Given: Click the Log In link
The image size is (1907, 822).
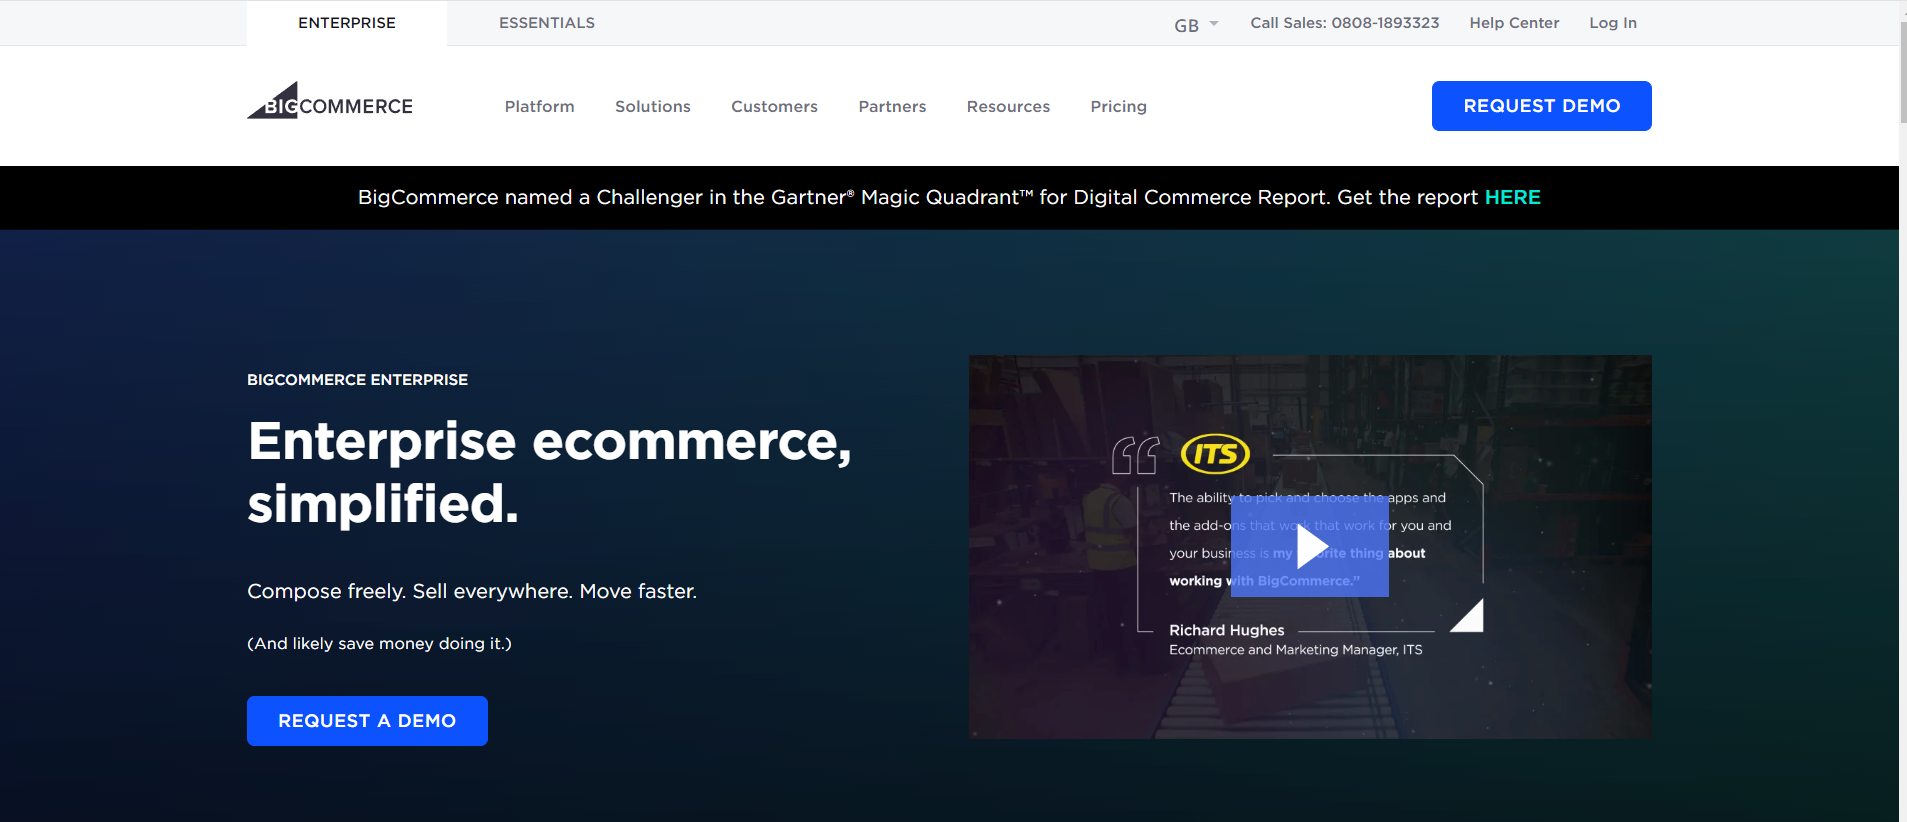Looking at the screenshot, I should click(x=1613, y=23).
